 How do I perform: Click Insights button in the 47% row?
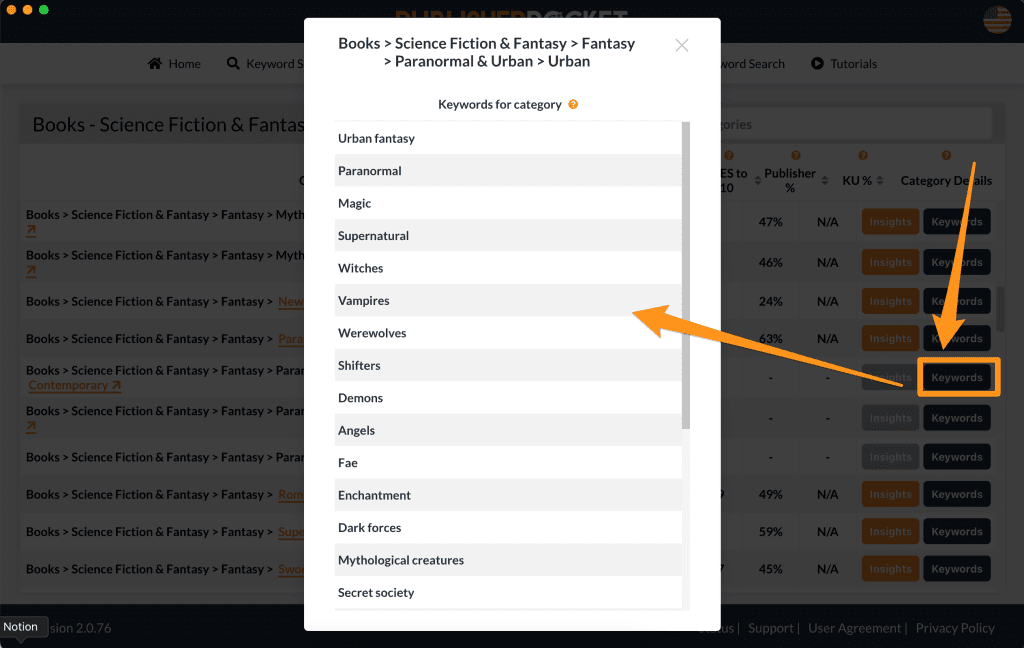tap(890, 222)
